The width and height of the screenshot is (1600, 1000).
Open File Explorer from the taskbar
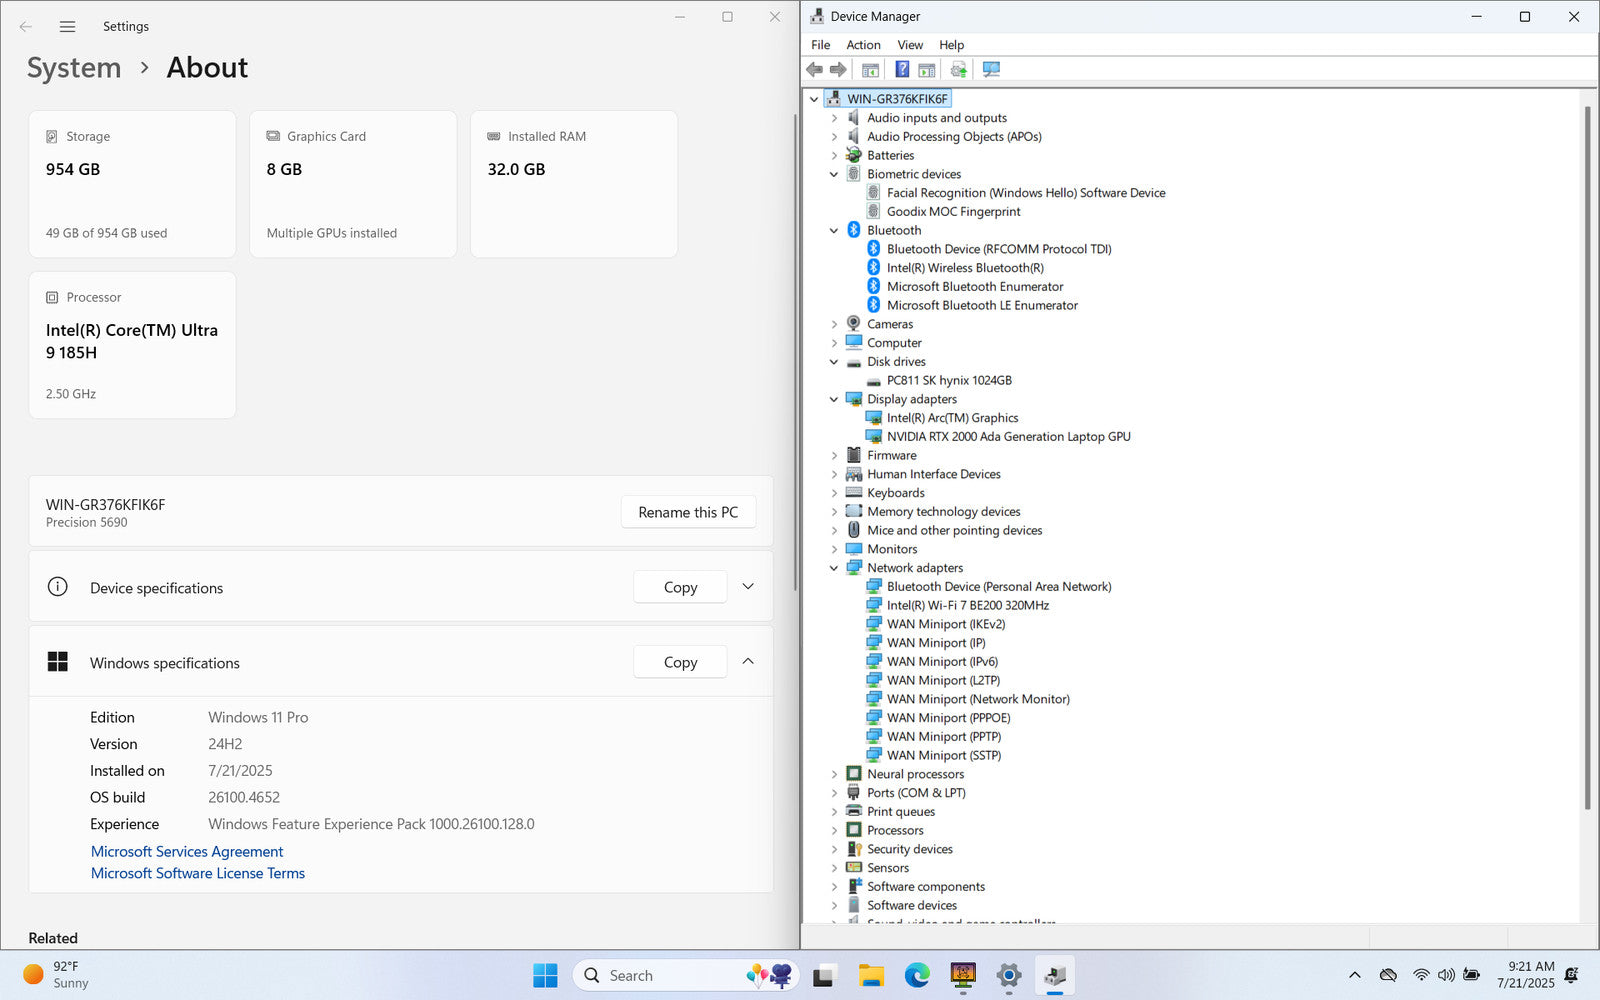point(871,975)
